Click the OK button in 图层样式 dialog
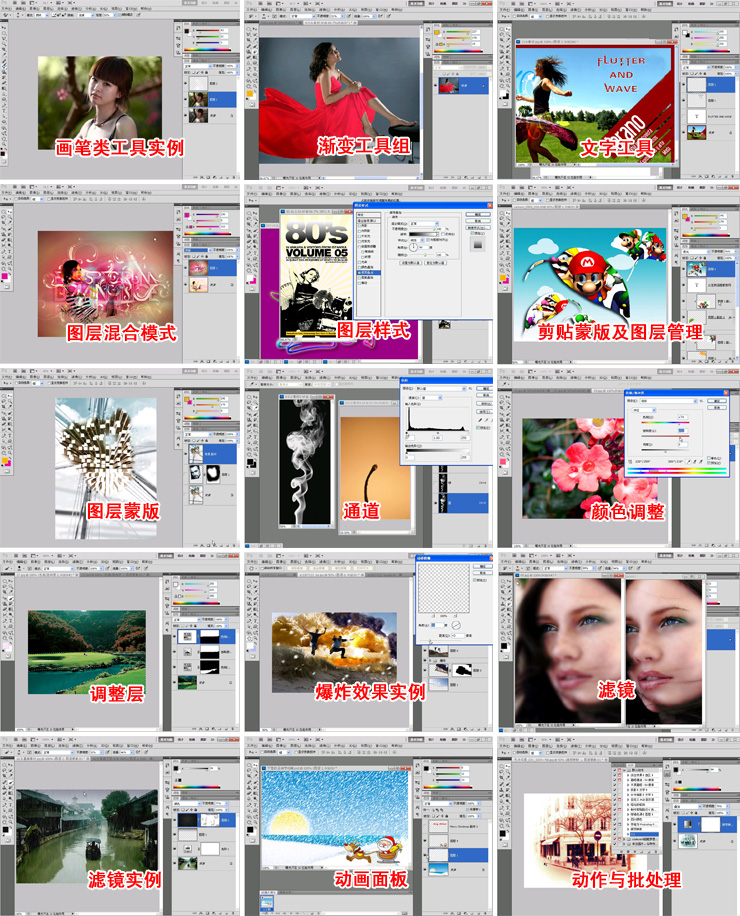Viewport: 740px width, 916px height. pos(478,214)
